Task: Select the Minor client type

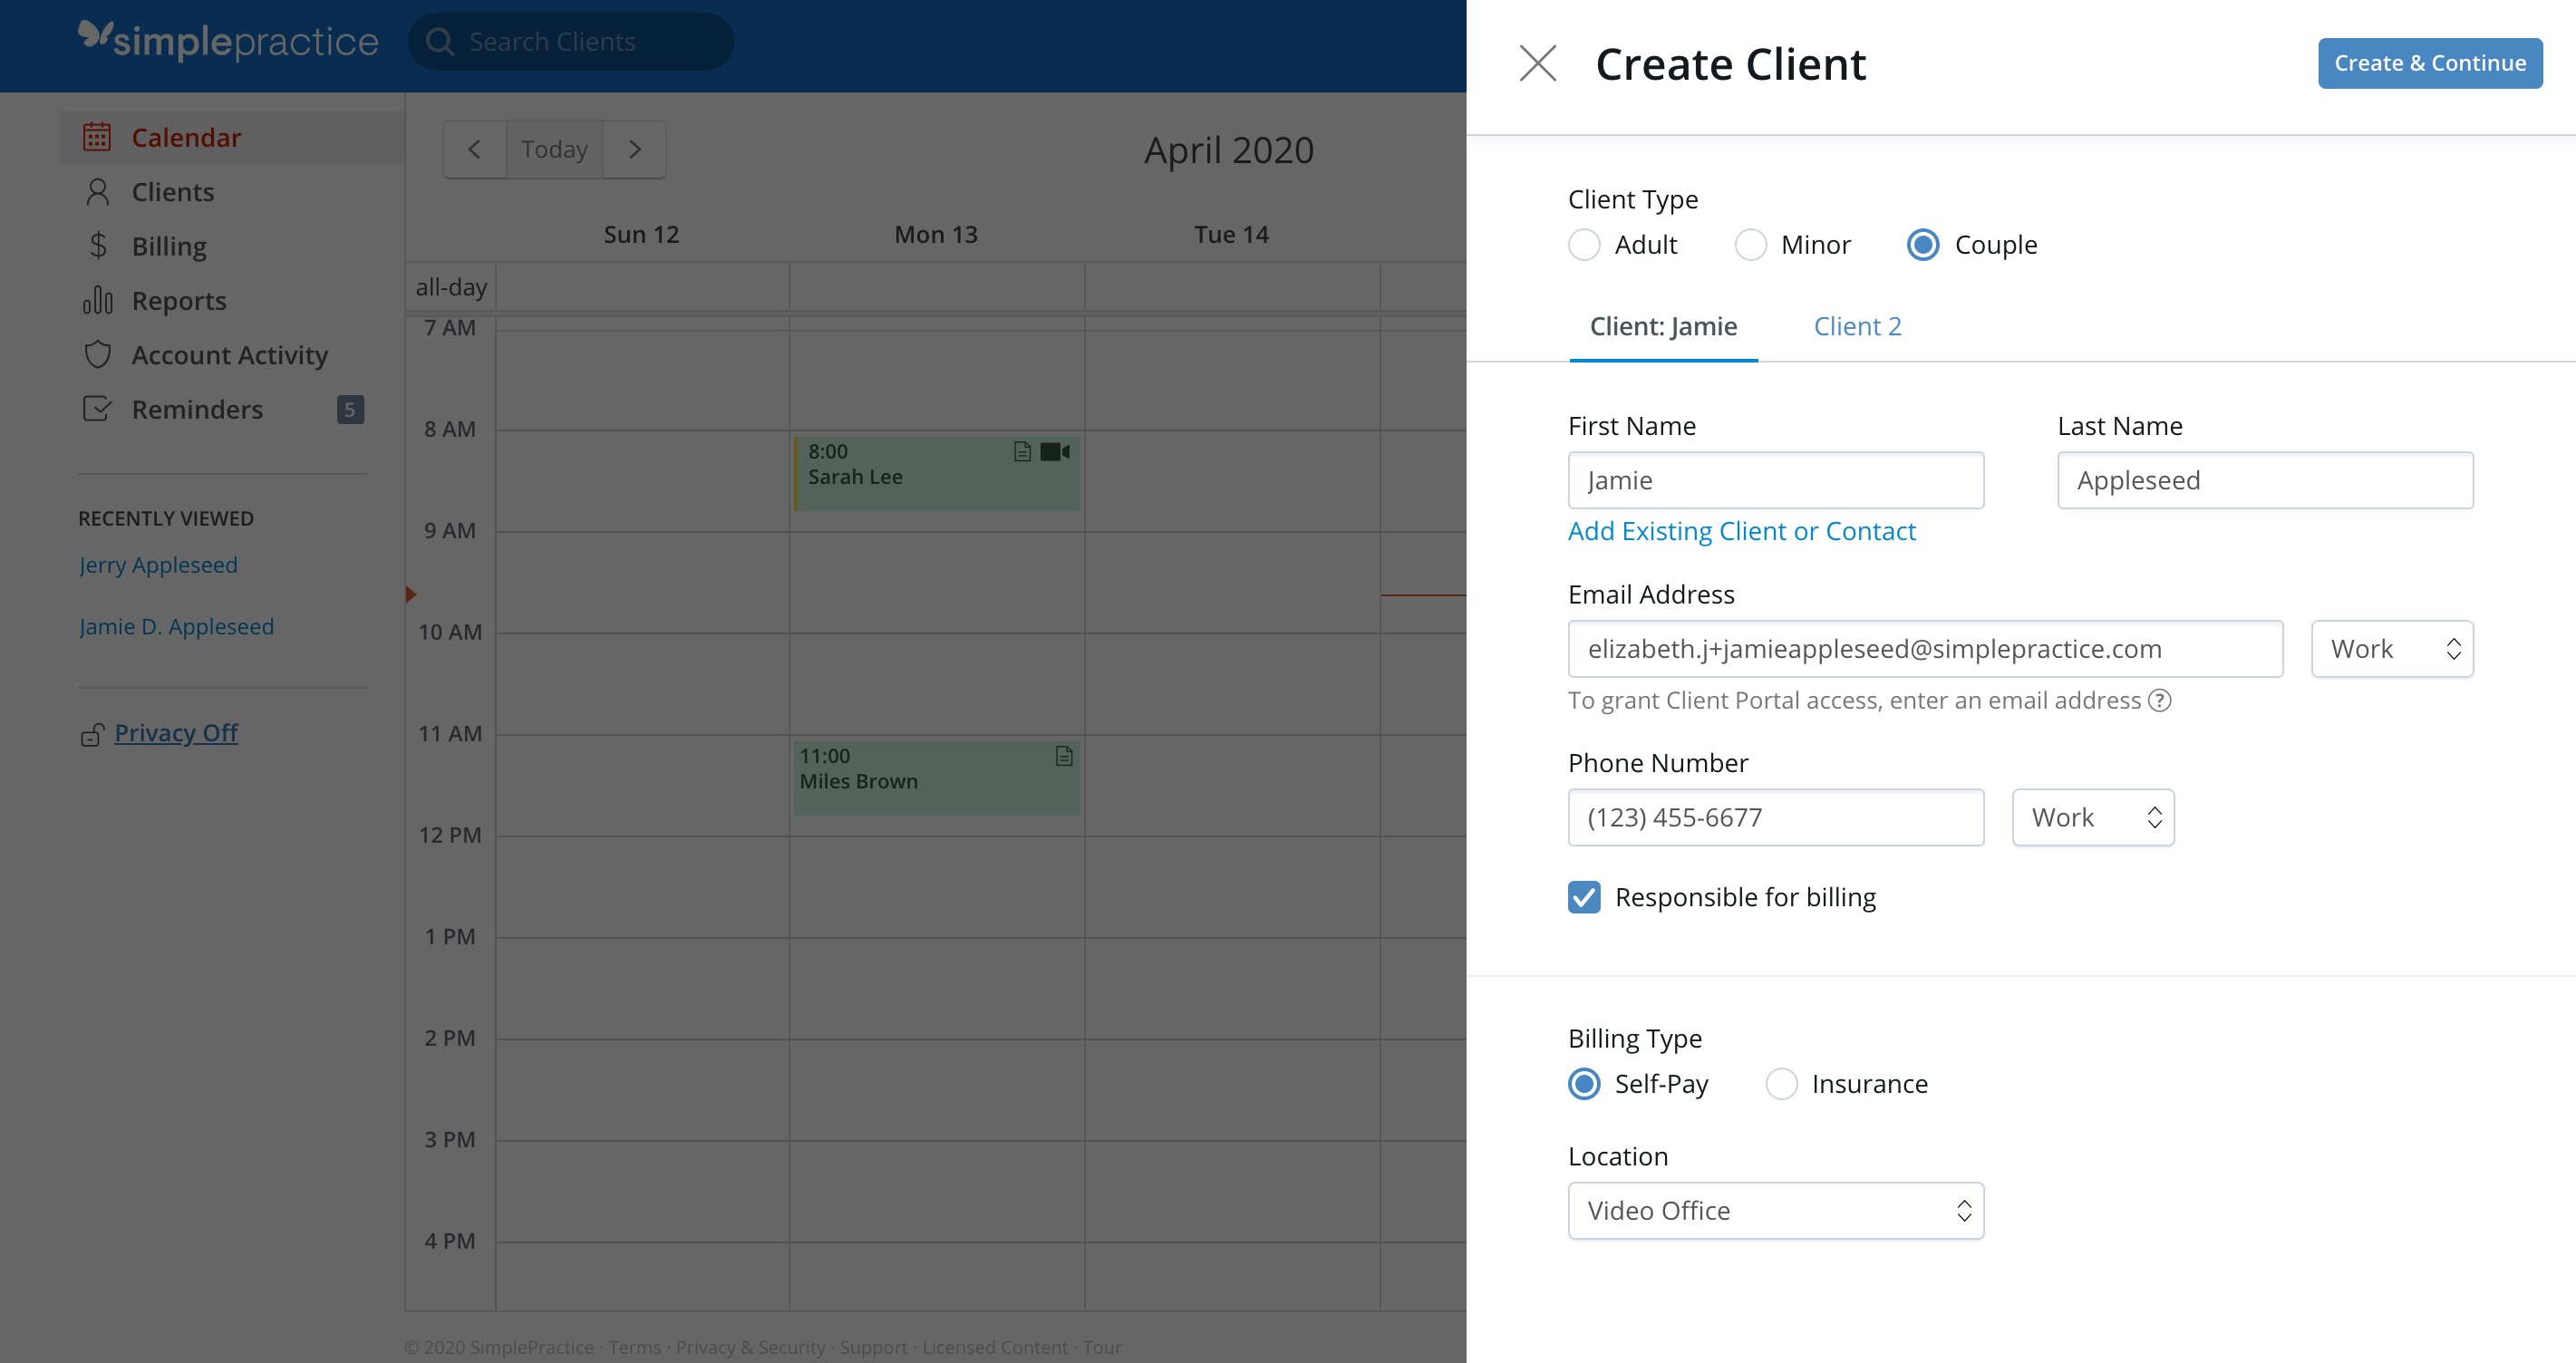Action: (1750, 245)
